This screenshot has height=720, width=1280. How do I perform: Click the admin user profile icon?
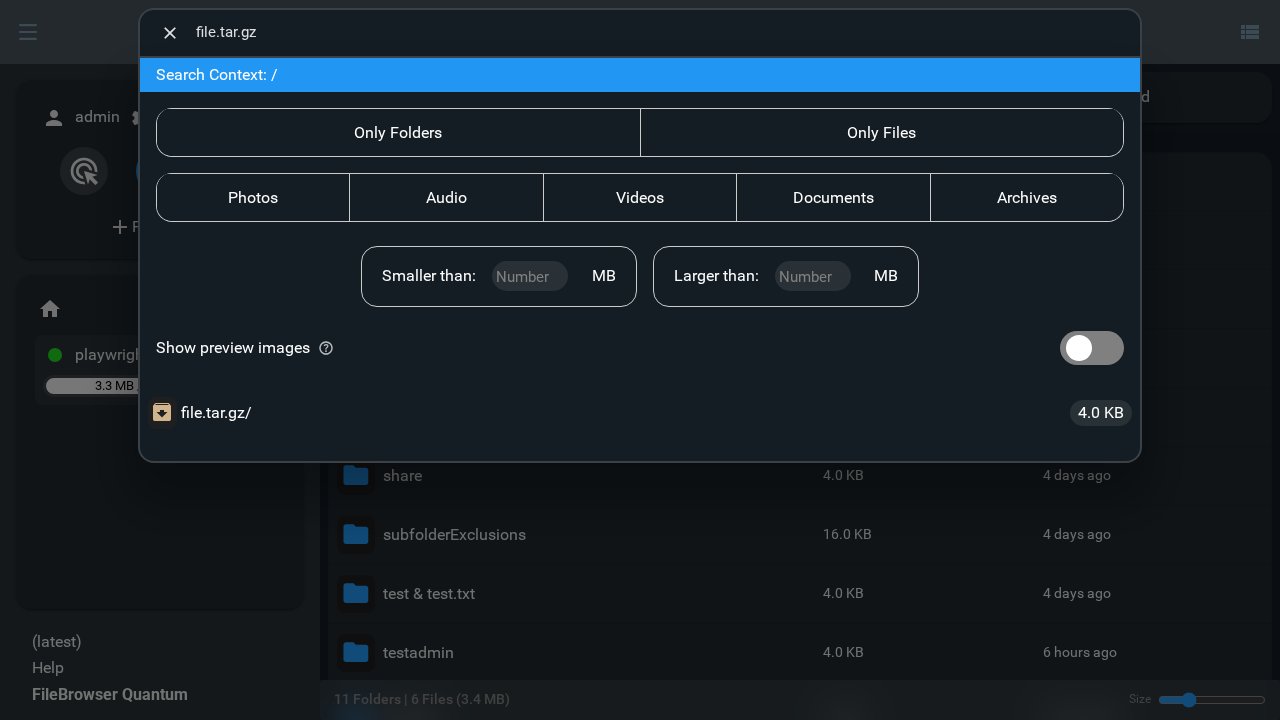click(x=54, y=118)
